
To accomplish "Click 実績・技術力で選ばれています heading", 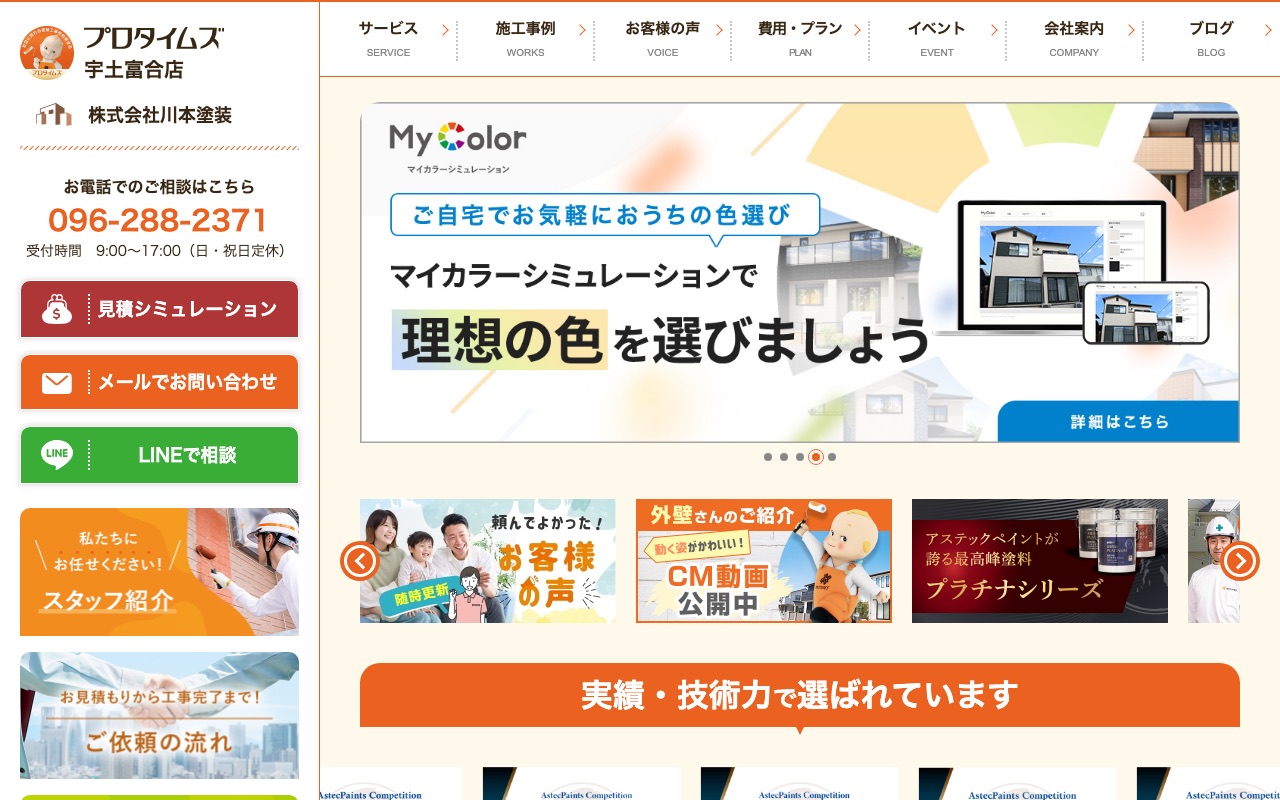I will pos(800,694).
